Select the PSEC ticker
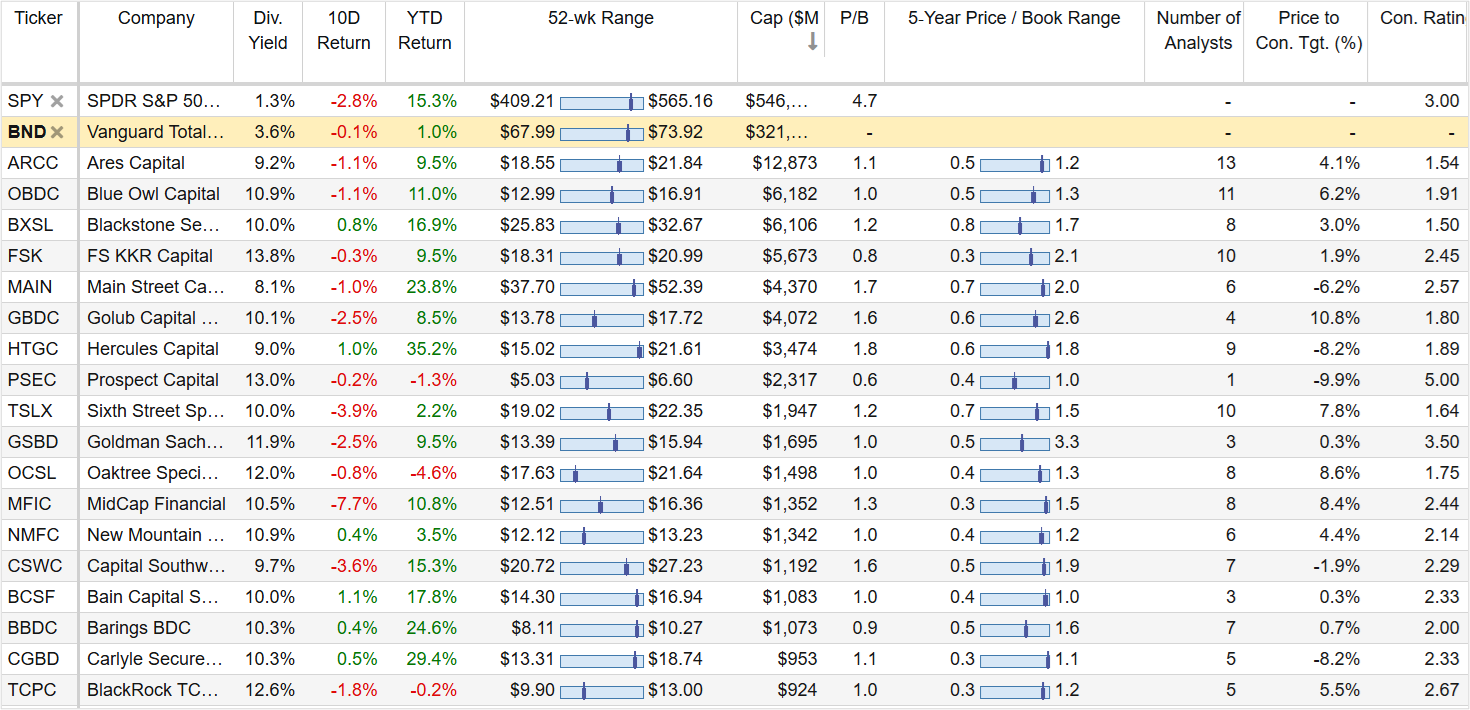This screenshot has height=710, width=1470. [32, 380]
